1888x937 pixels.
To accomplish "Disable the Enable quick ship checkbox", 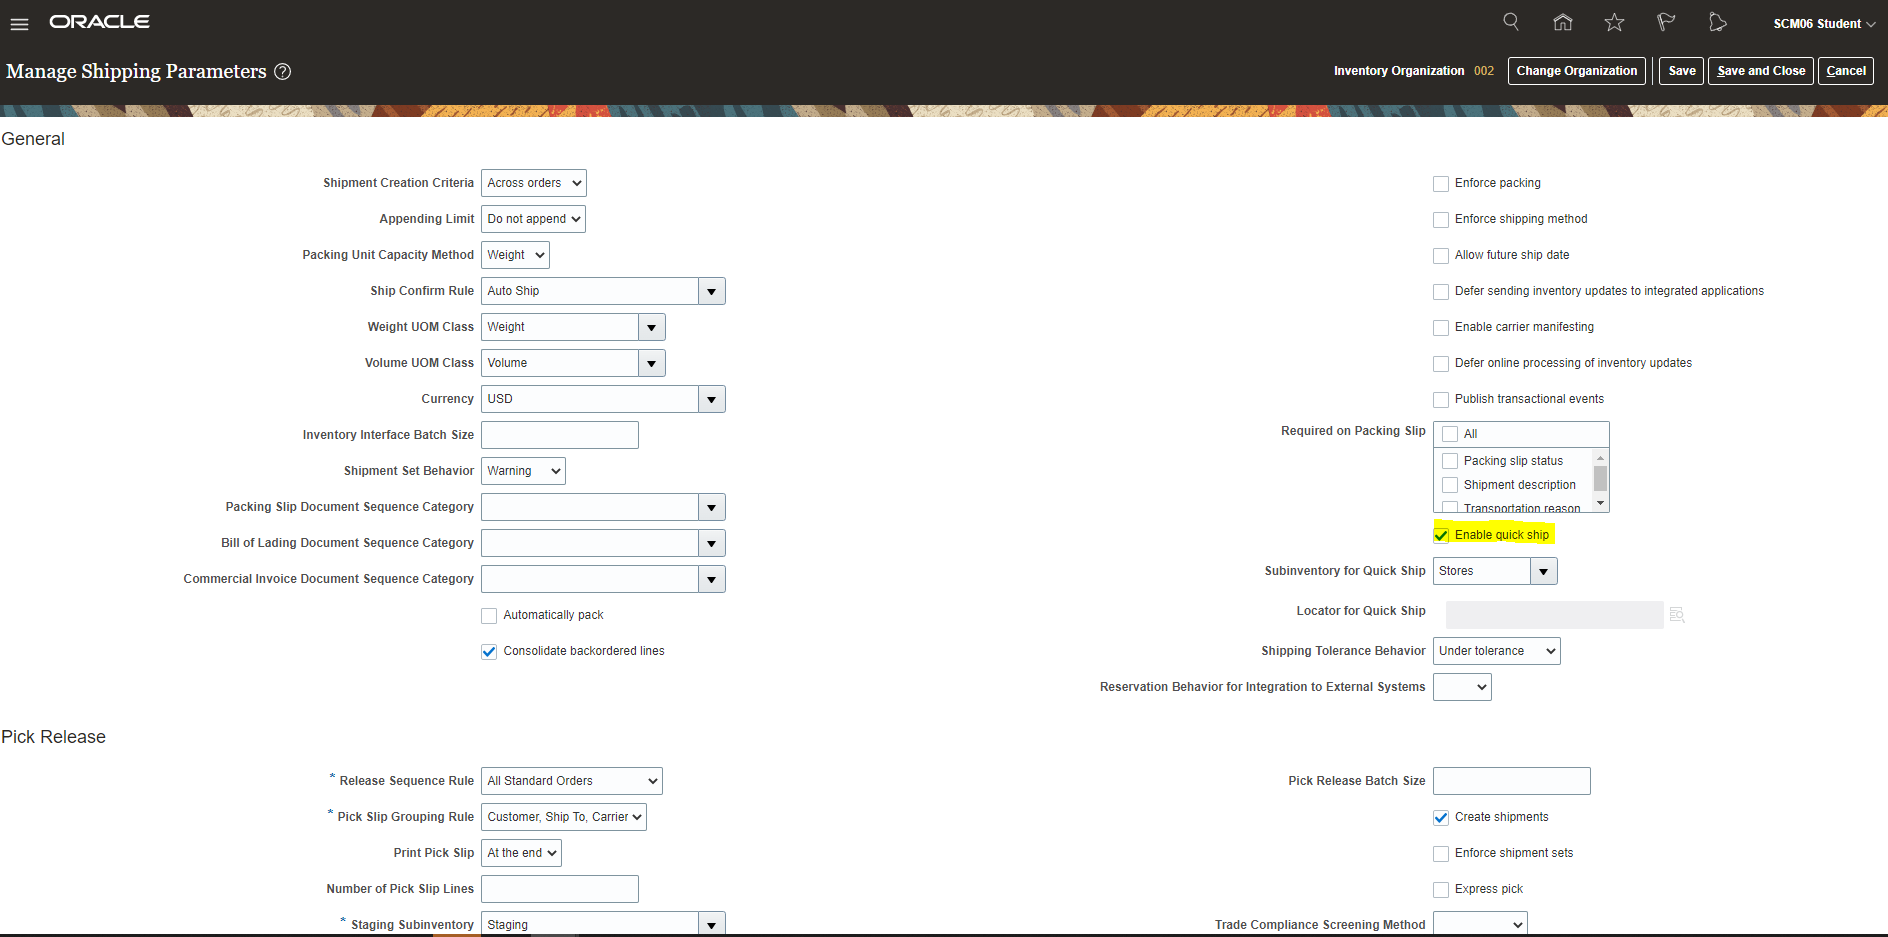I will 1441,534.
